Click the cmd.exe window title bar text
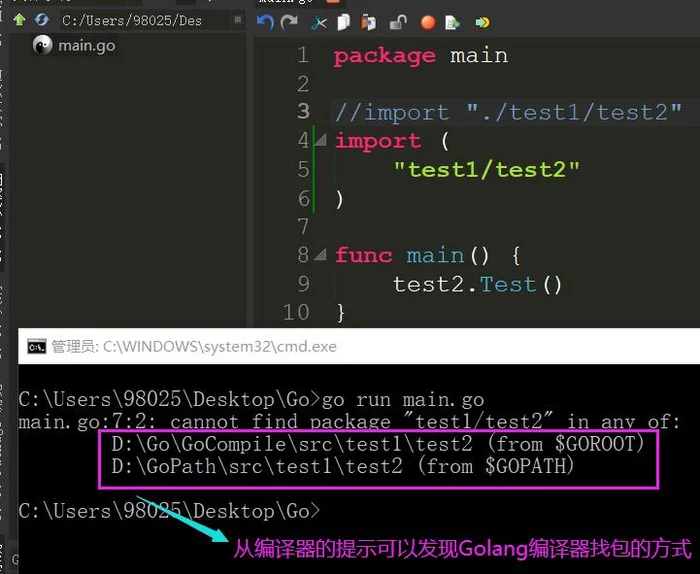Image resolution: width=700 pixels, height=574 pixels. (x=194, y=347)
